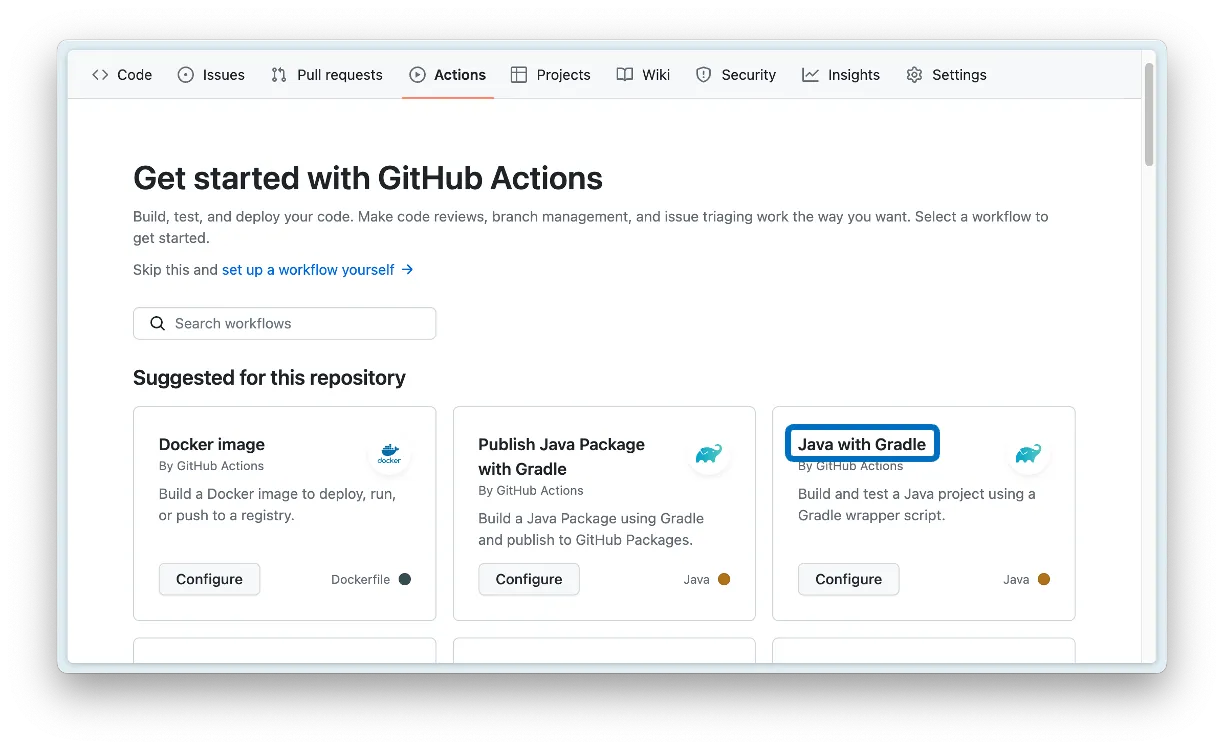Select the Actions tab
The width and height of the screenshot is (1224, 750).
(448, 75)
